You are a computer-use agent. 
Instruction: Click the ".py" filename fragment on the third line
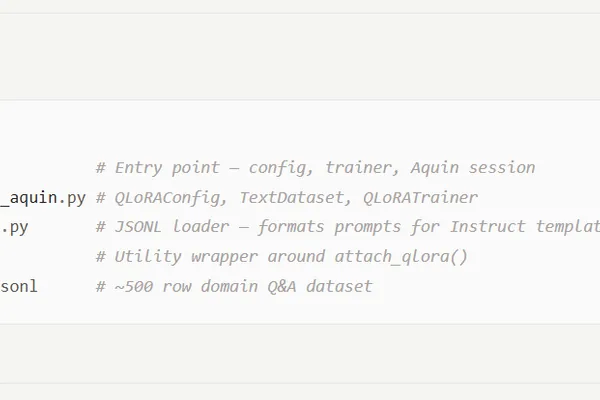pyautogui.click(x=14, y=228)
